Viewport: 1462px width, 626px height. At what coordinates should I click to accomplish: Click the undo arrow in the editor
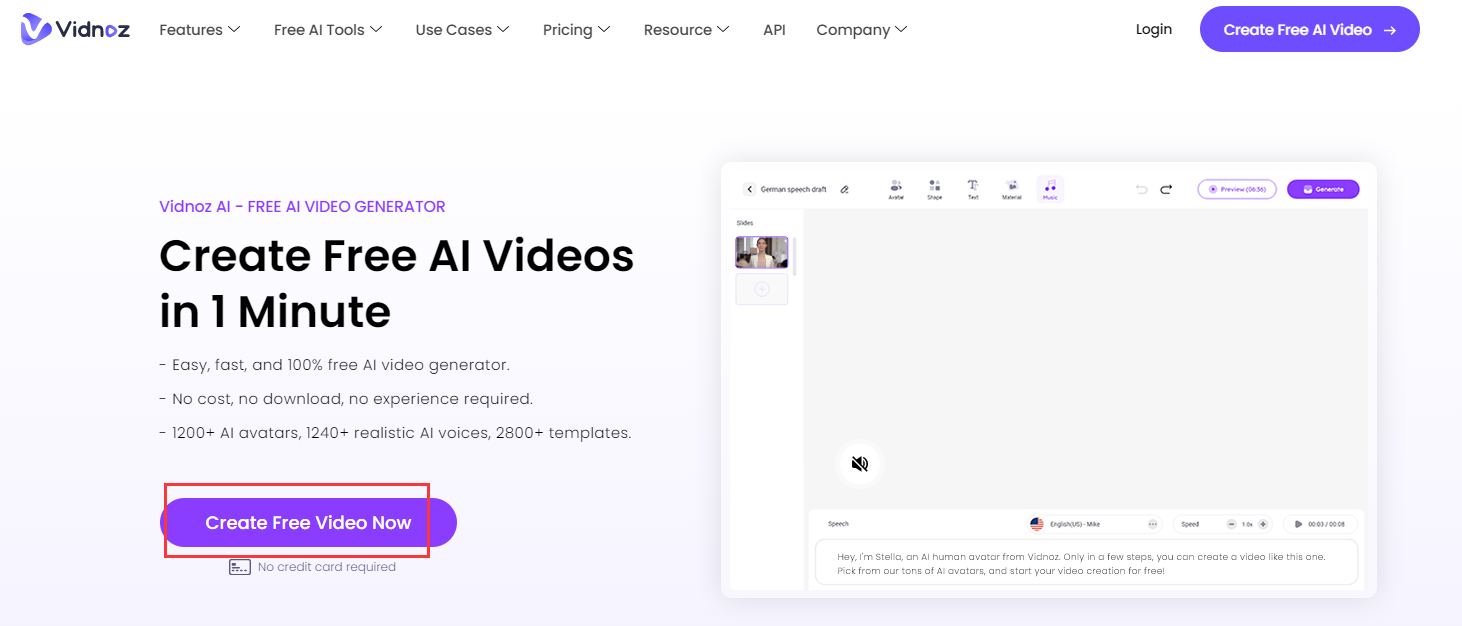[1142, 189]
